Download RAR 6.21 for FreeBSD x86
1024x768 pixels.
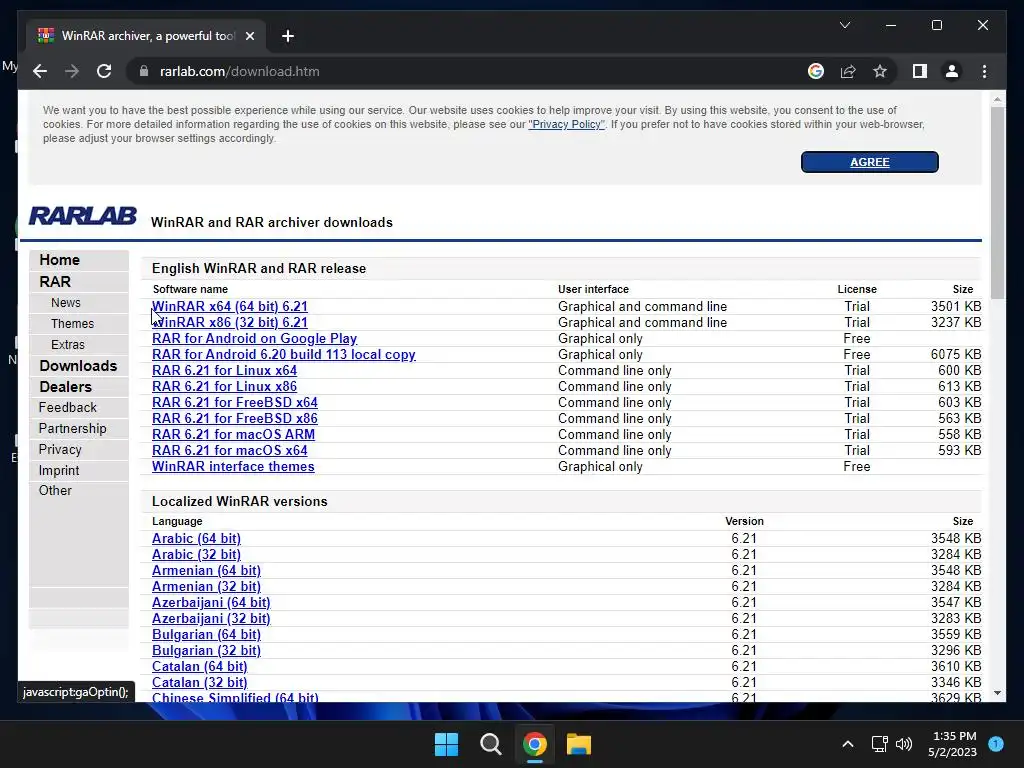pos(235,419)
